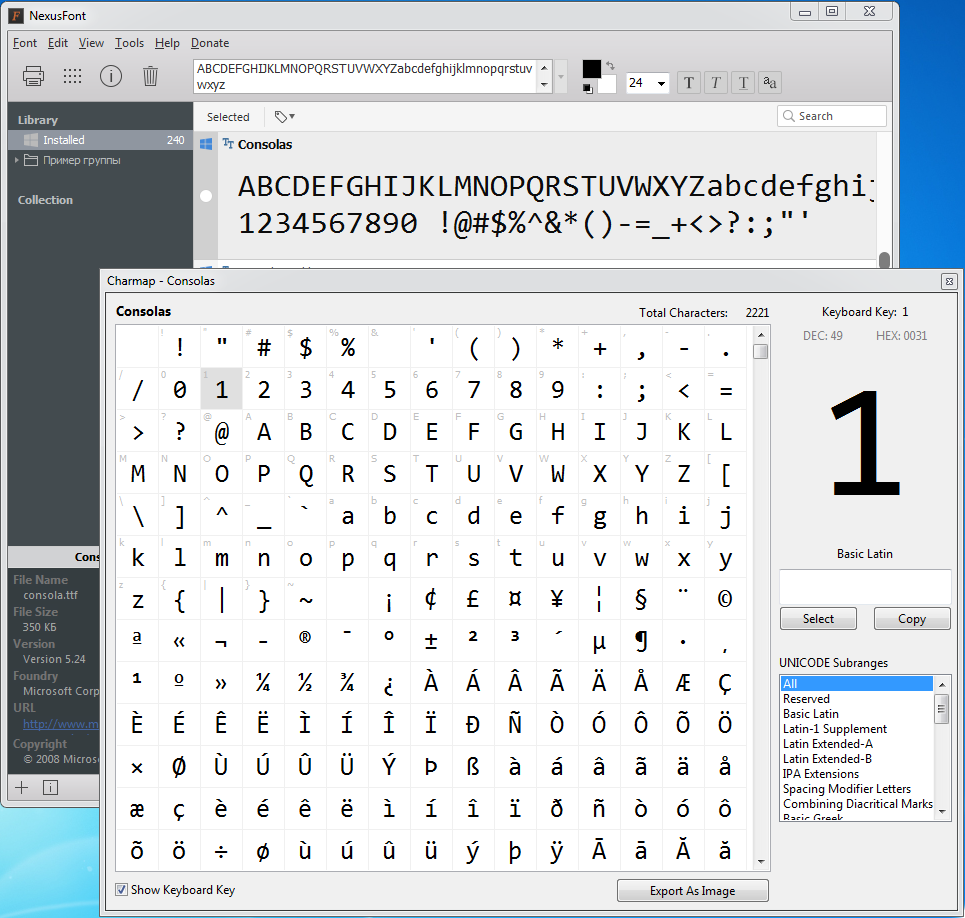Viewport: 965px width, 918px height.
Task: Select the £ pound sign cell
Action: click(x=473, y=599)
